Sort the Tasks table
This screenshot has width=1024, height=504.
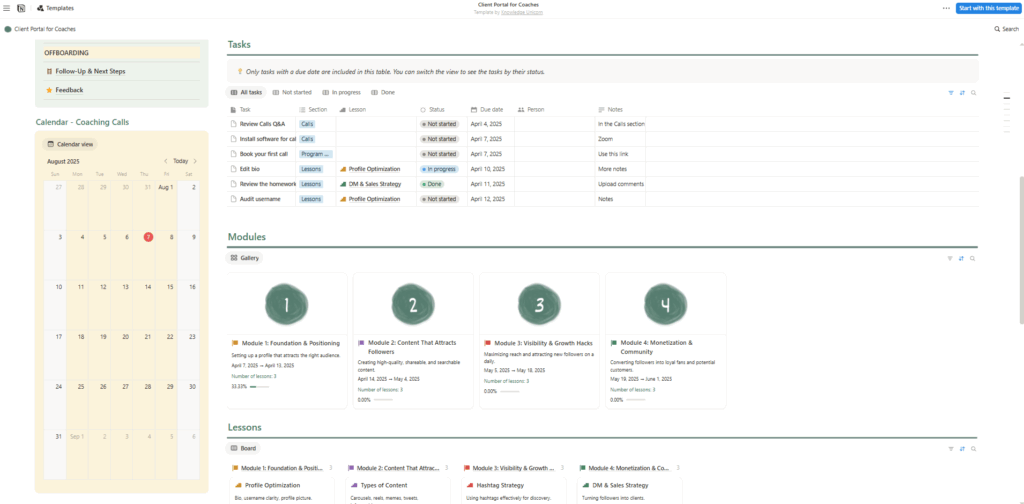click(x=962, y=93)
